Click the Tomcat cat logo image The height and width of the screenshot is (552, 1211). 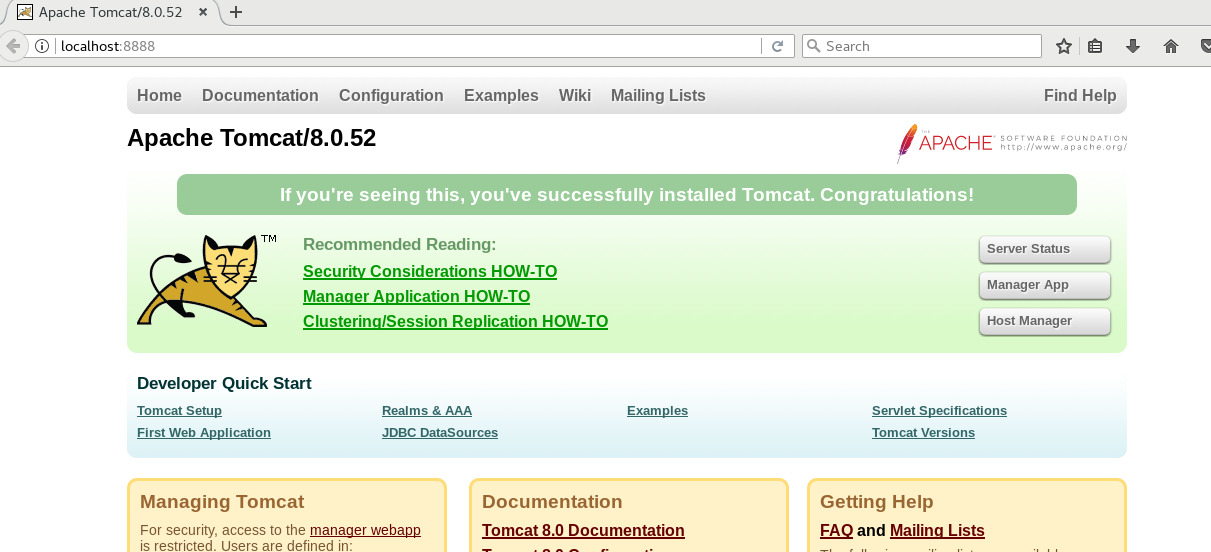(207, 281)
